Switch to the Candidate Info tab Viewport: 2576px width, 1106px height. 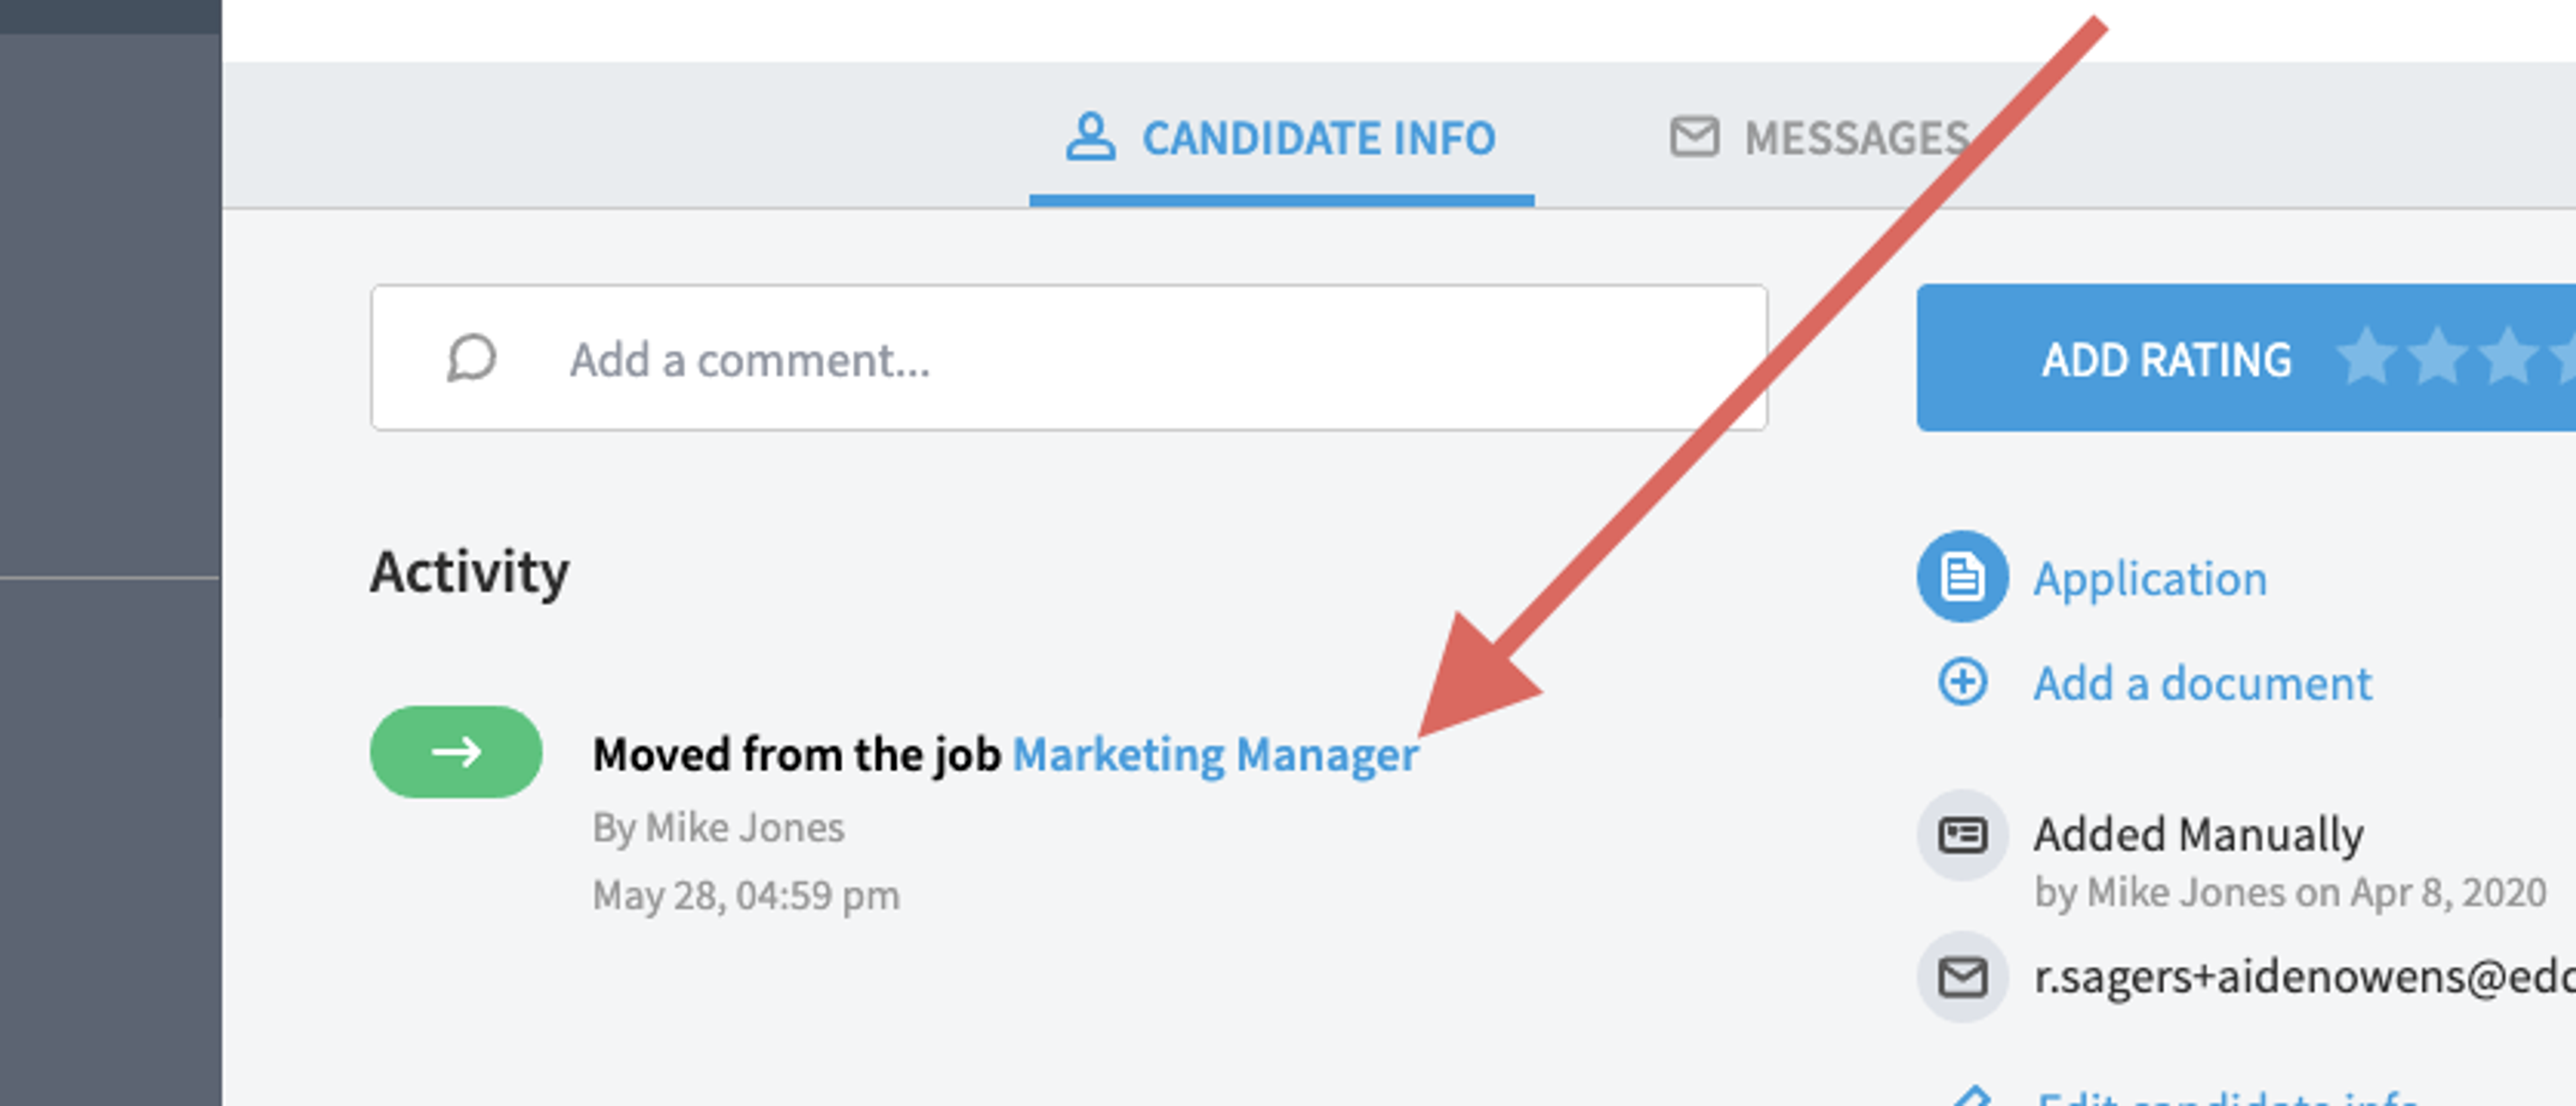pos(1281,138)
